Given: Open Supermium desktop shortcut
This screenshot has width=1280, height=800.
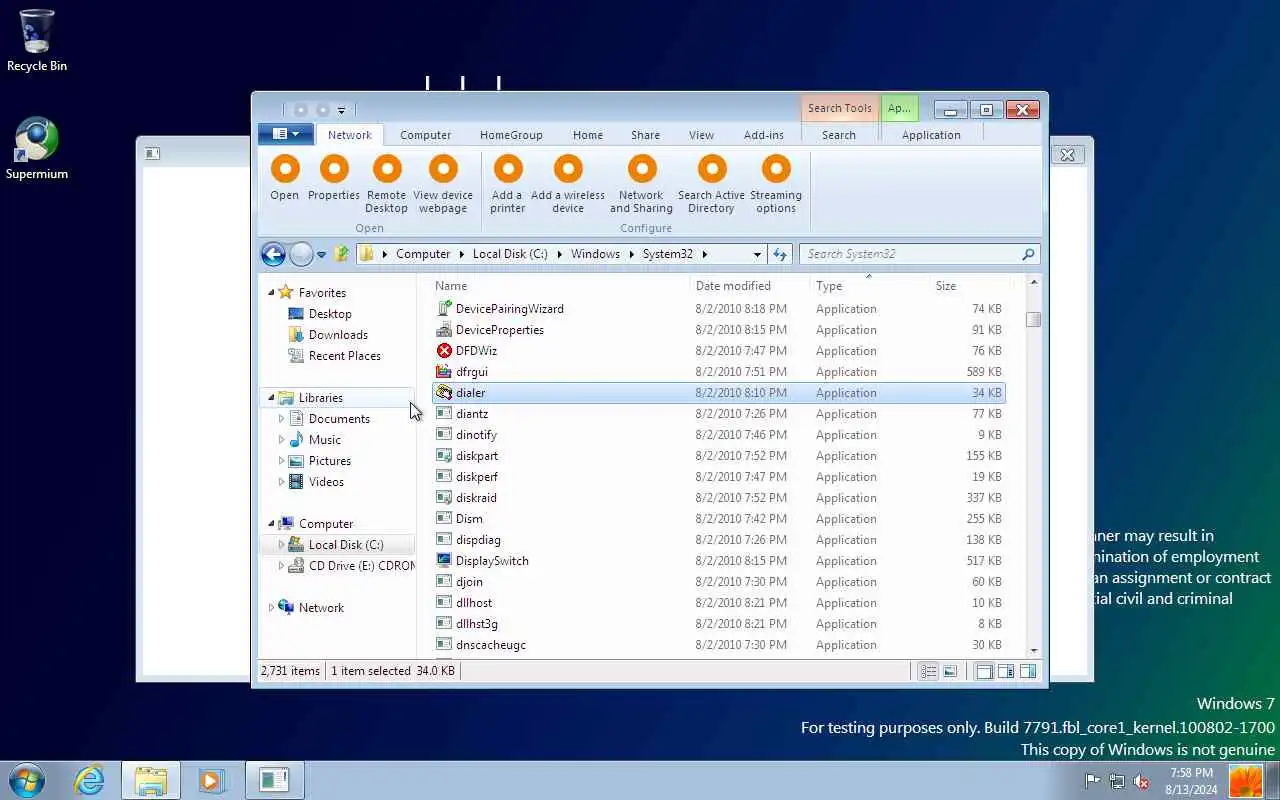Looking at the screenshot, I should point(37,150).
